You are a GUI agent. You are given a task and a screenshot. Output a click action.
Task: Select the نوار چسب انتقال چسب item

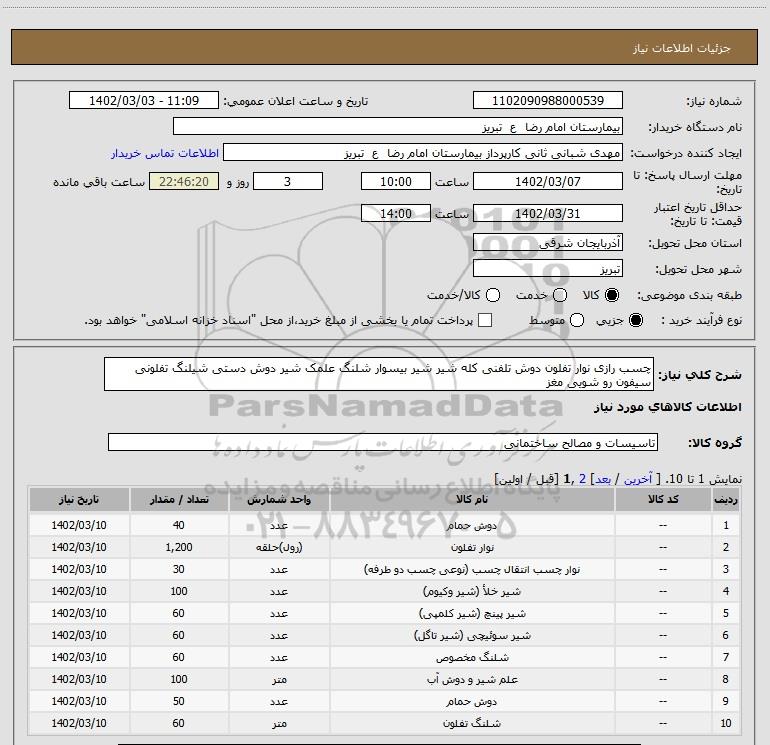coord(472,569)
